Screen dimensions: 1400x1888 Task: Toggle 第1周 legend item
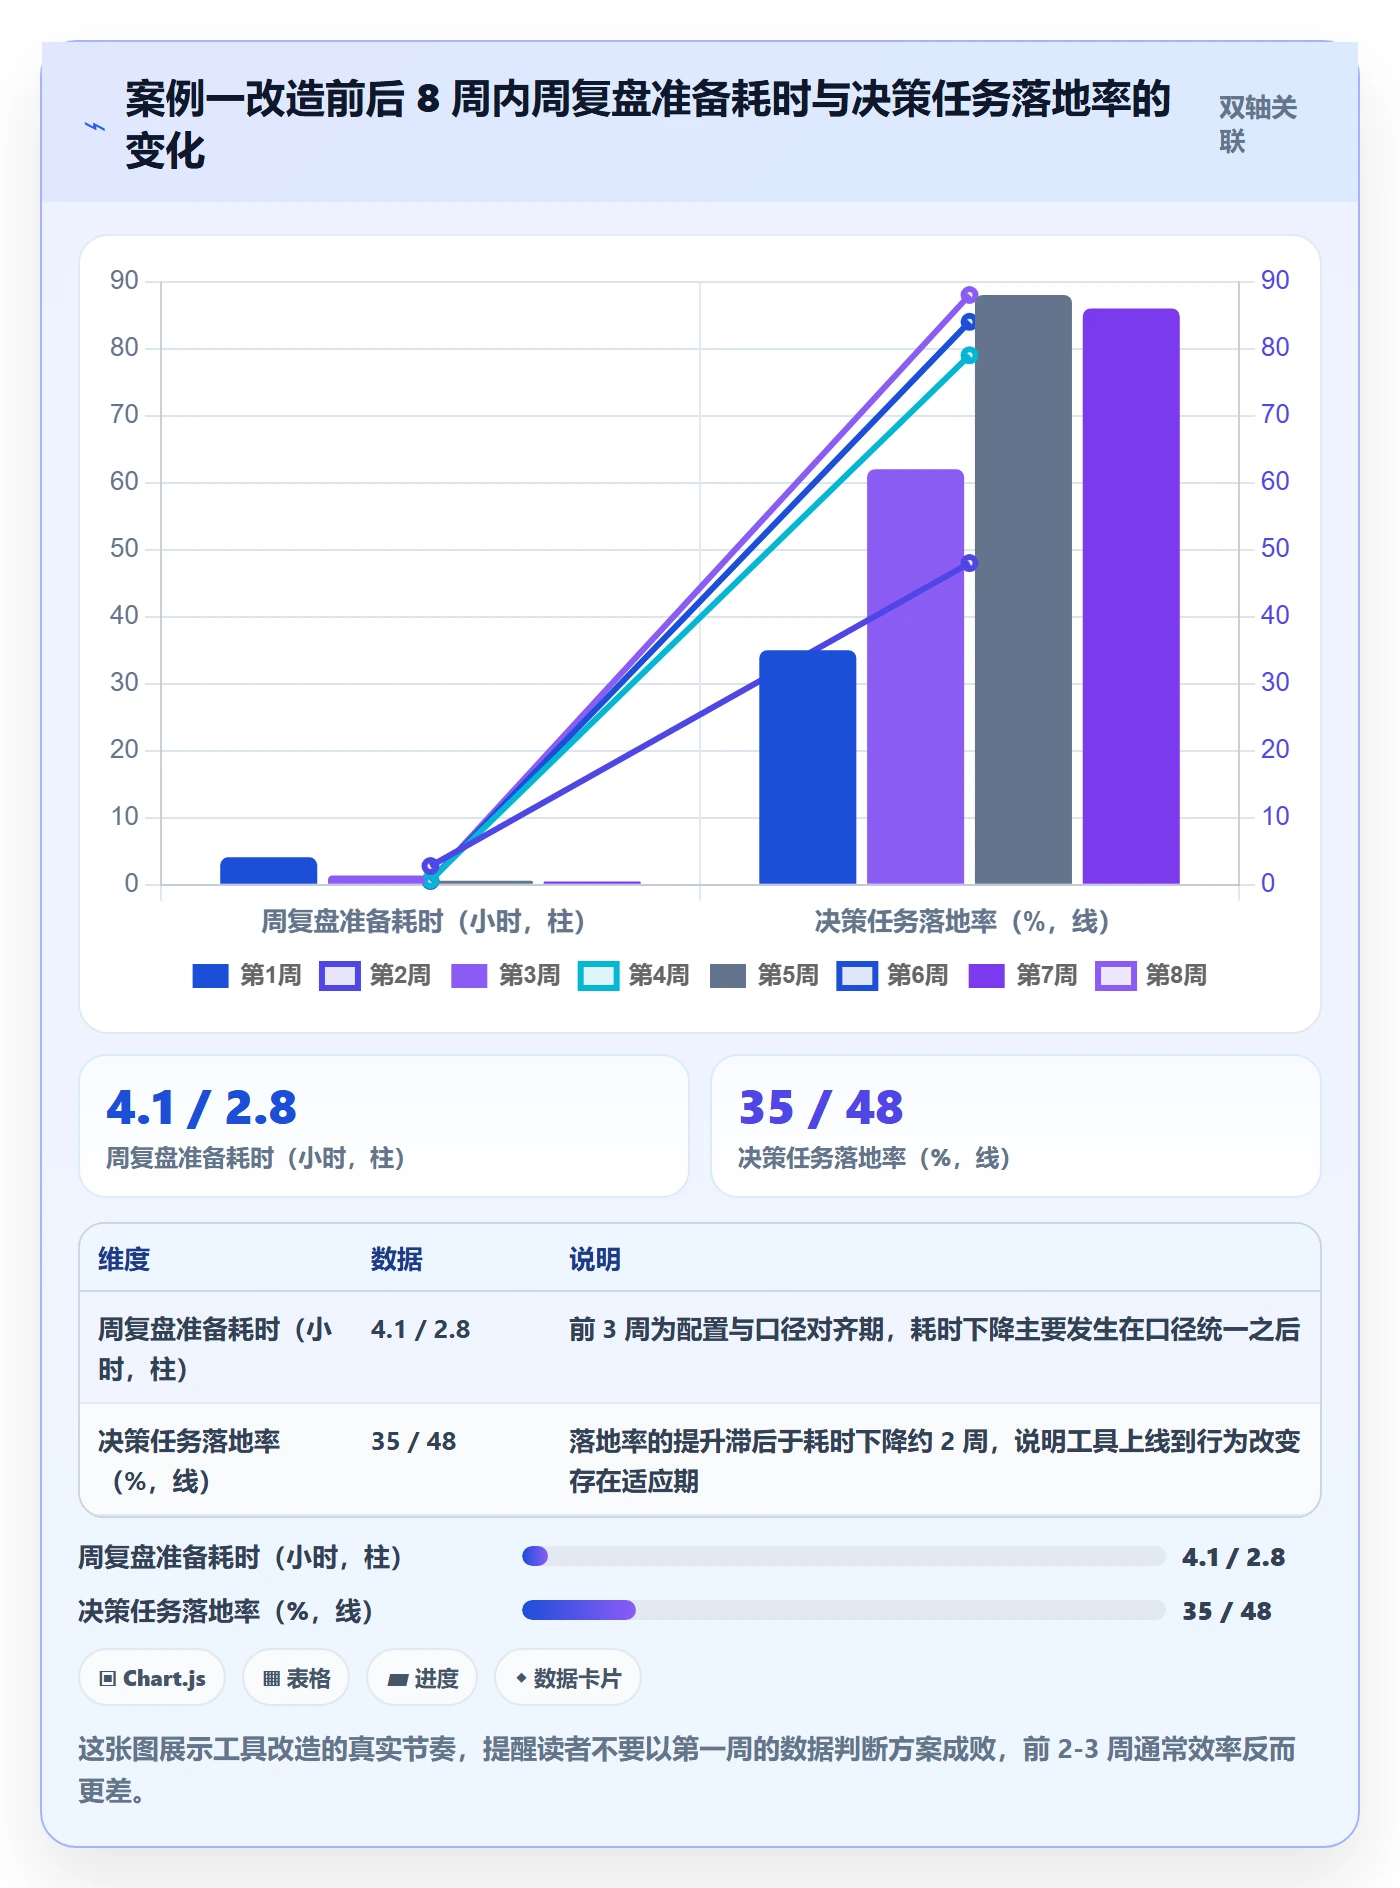246,975
